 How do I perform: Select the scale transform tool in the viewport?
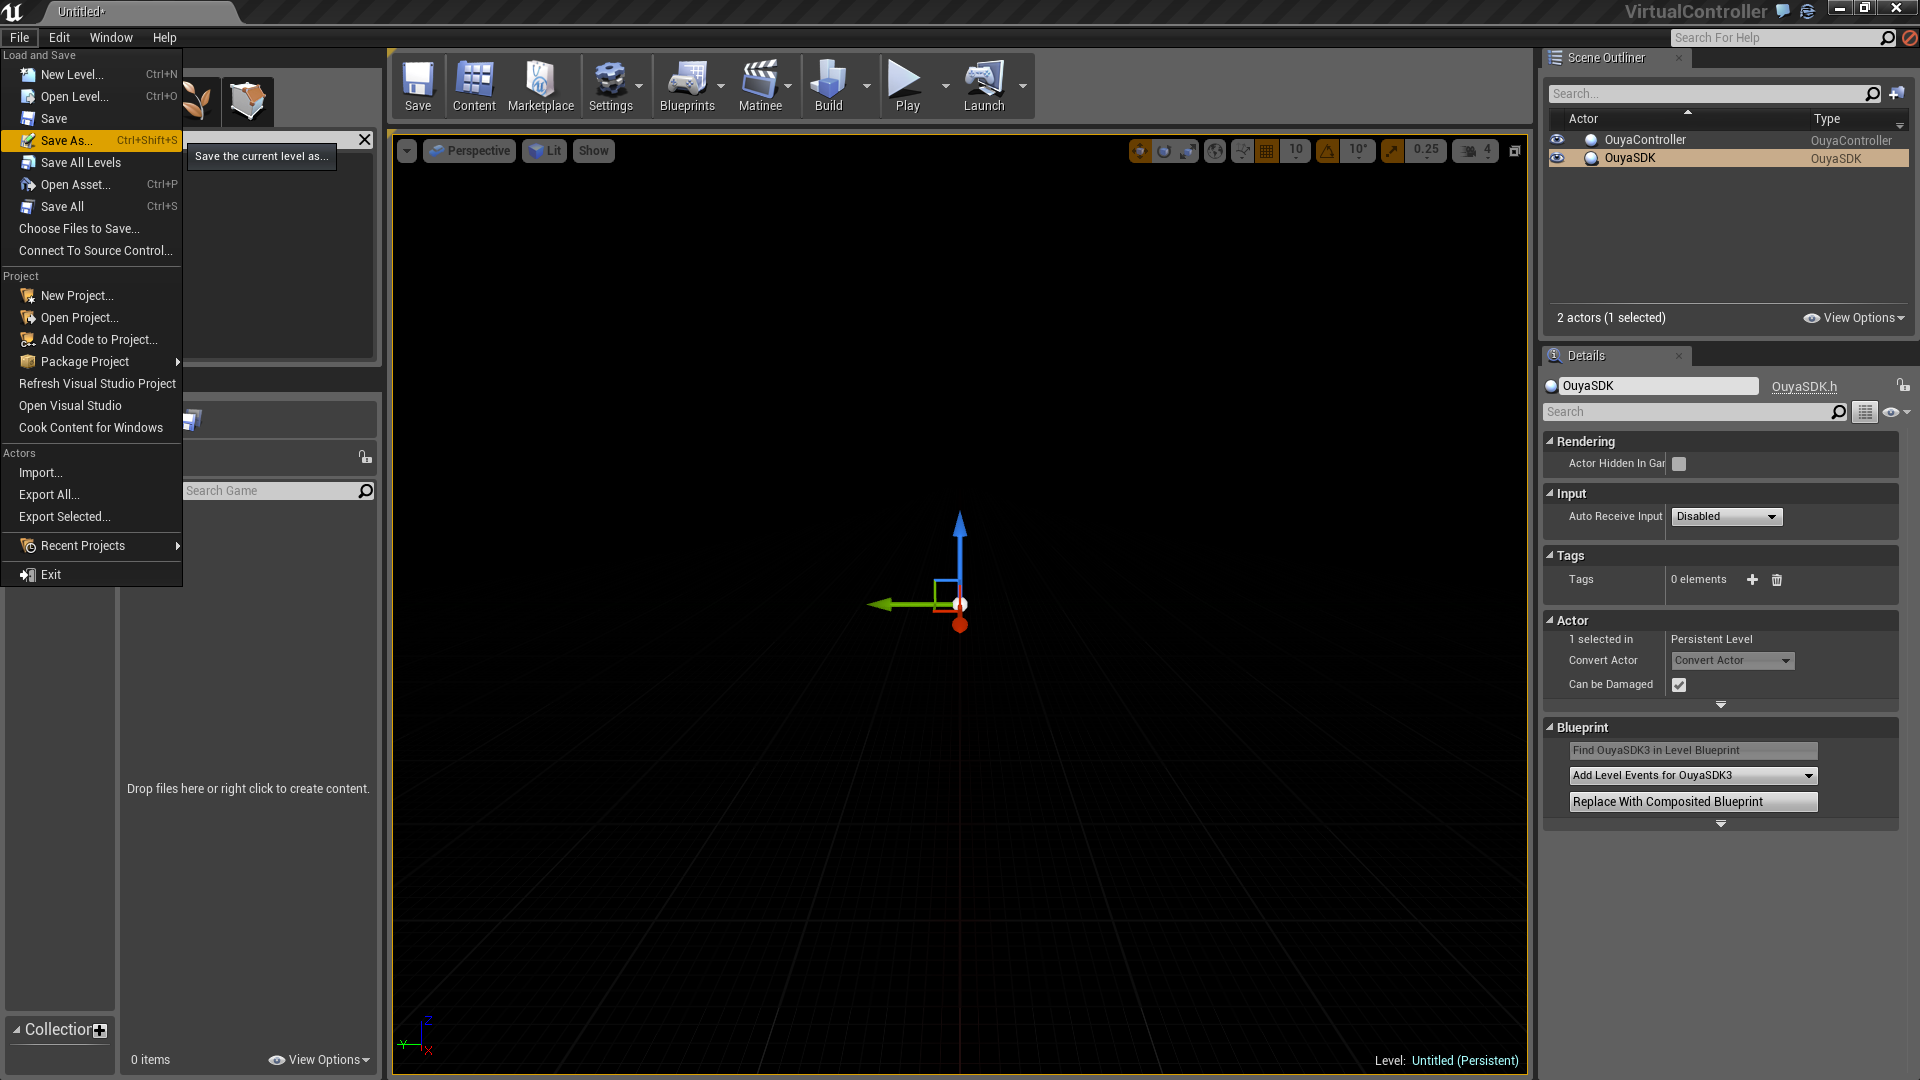click(x=1188, y=151)
